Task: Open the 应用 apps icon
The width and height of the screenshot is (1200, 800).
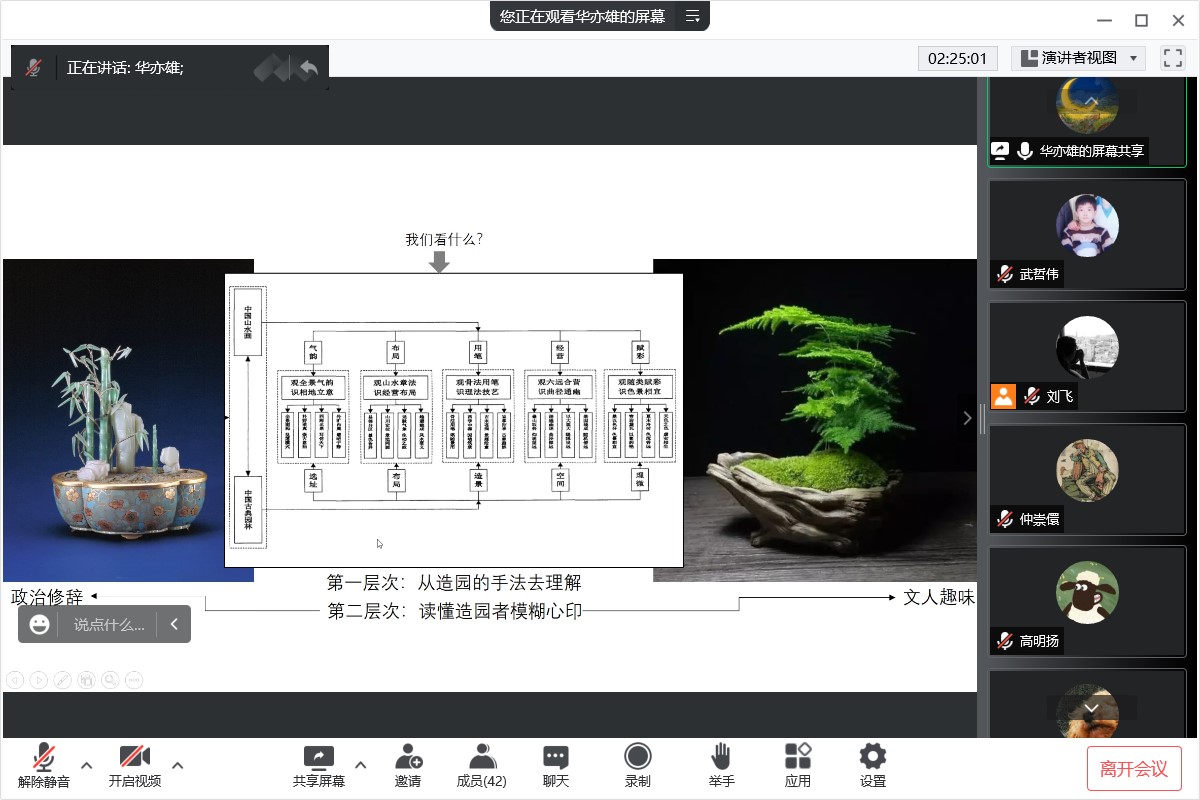Action: click(x=797, y=765)
